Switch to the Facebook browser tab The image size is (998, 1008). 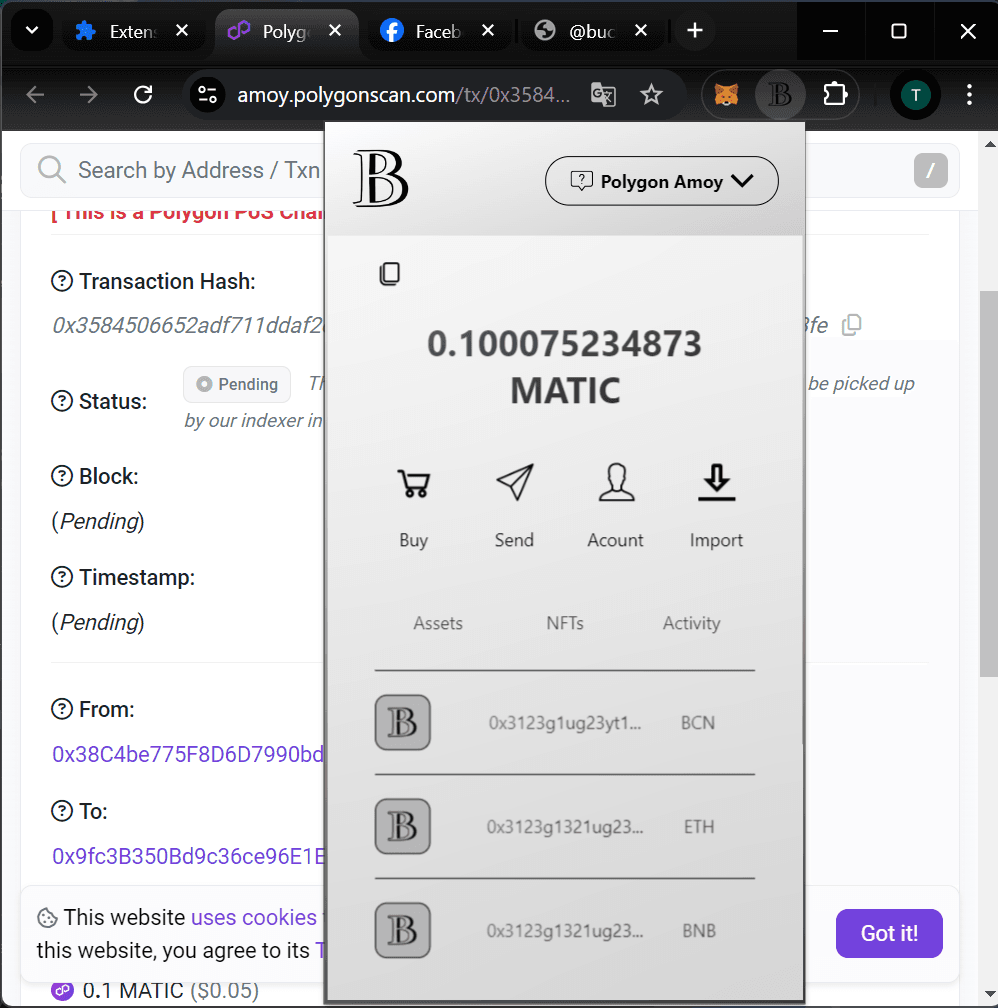440,31
